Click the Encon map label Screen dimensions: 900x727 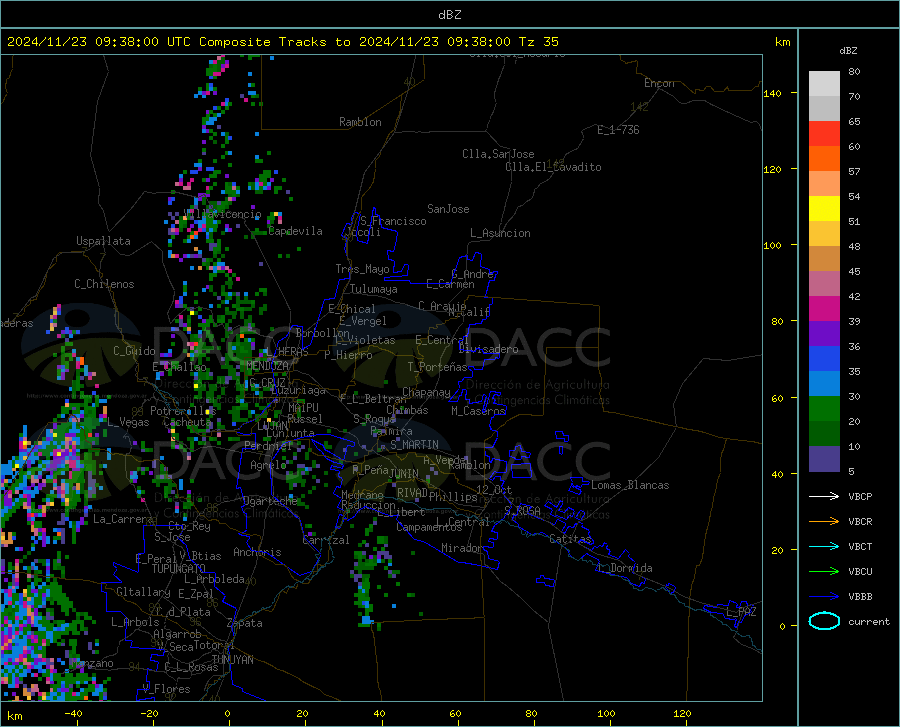pos(659,83)
